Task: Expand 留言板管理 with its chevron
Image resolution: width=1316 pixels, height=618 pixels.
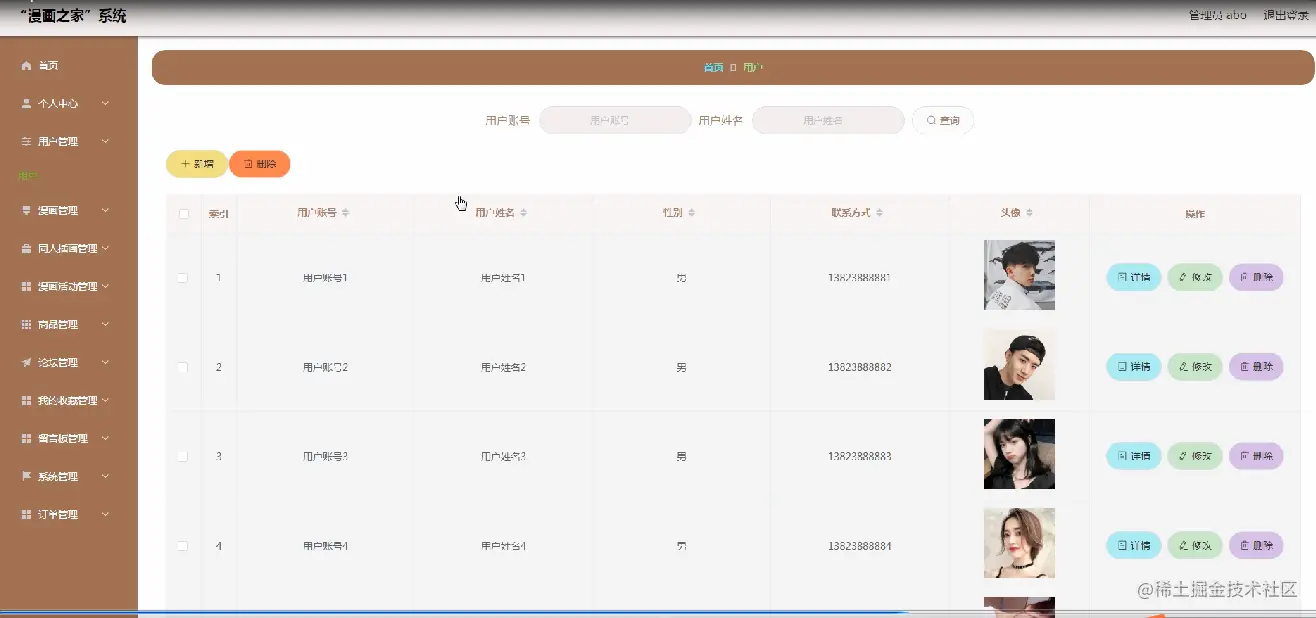Action: coord(105,439)
